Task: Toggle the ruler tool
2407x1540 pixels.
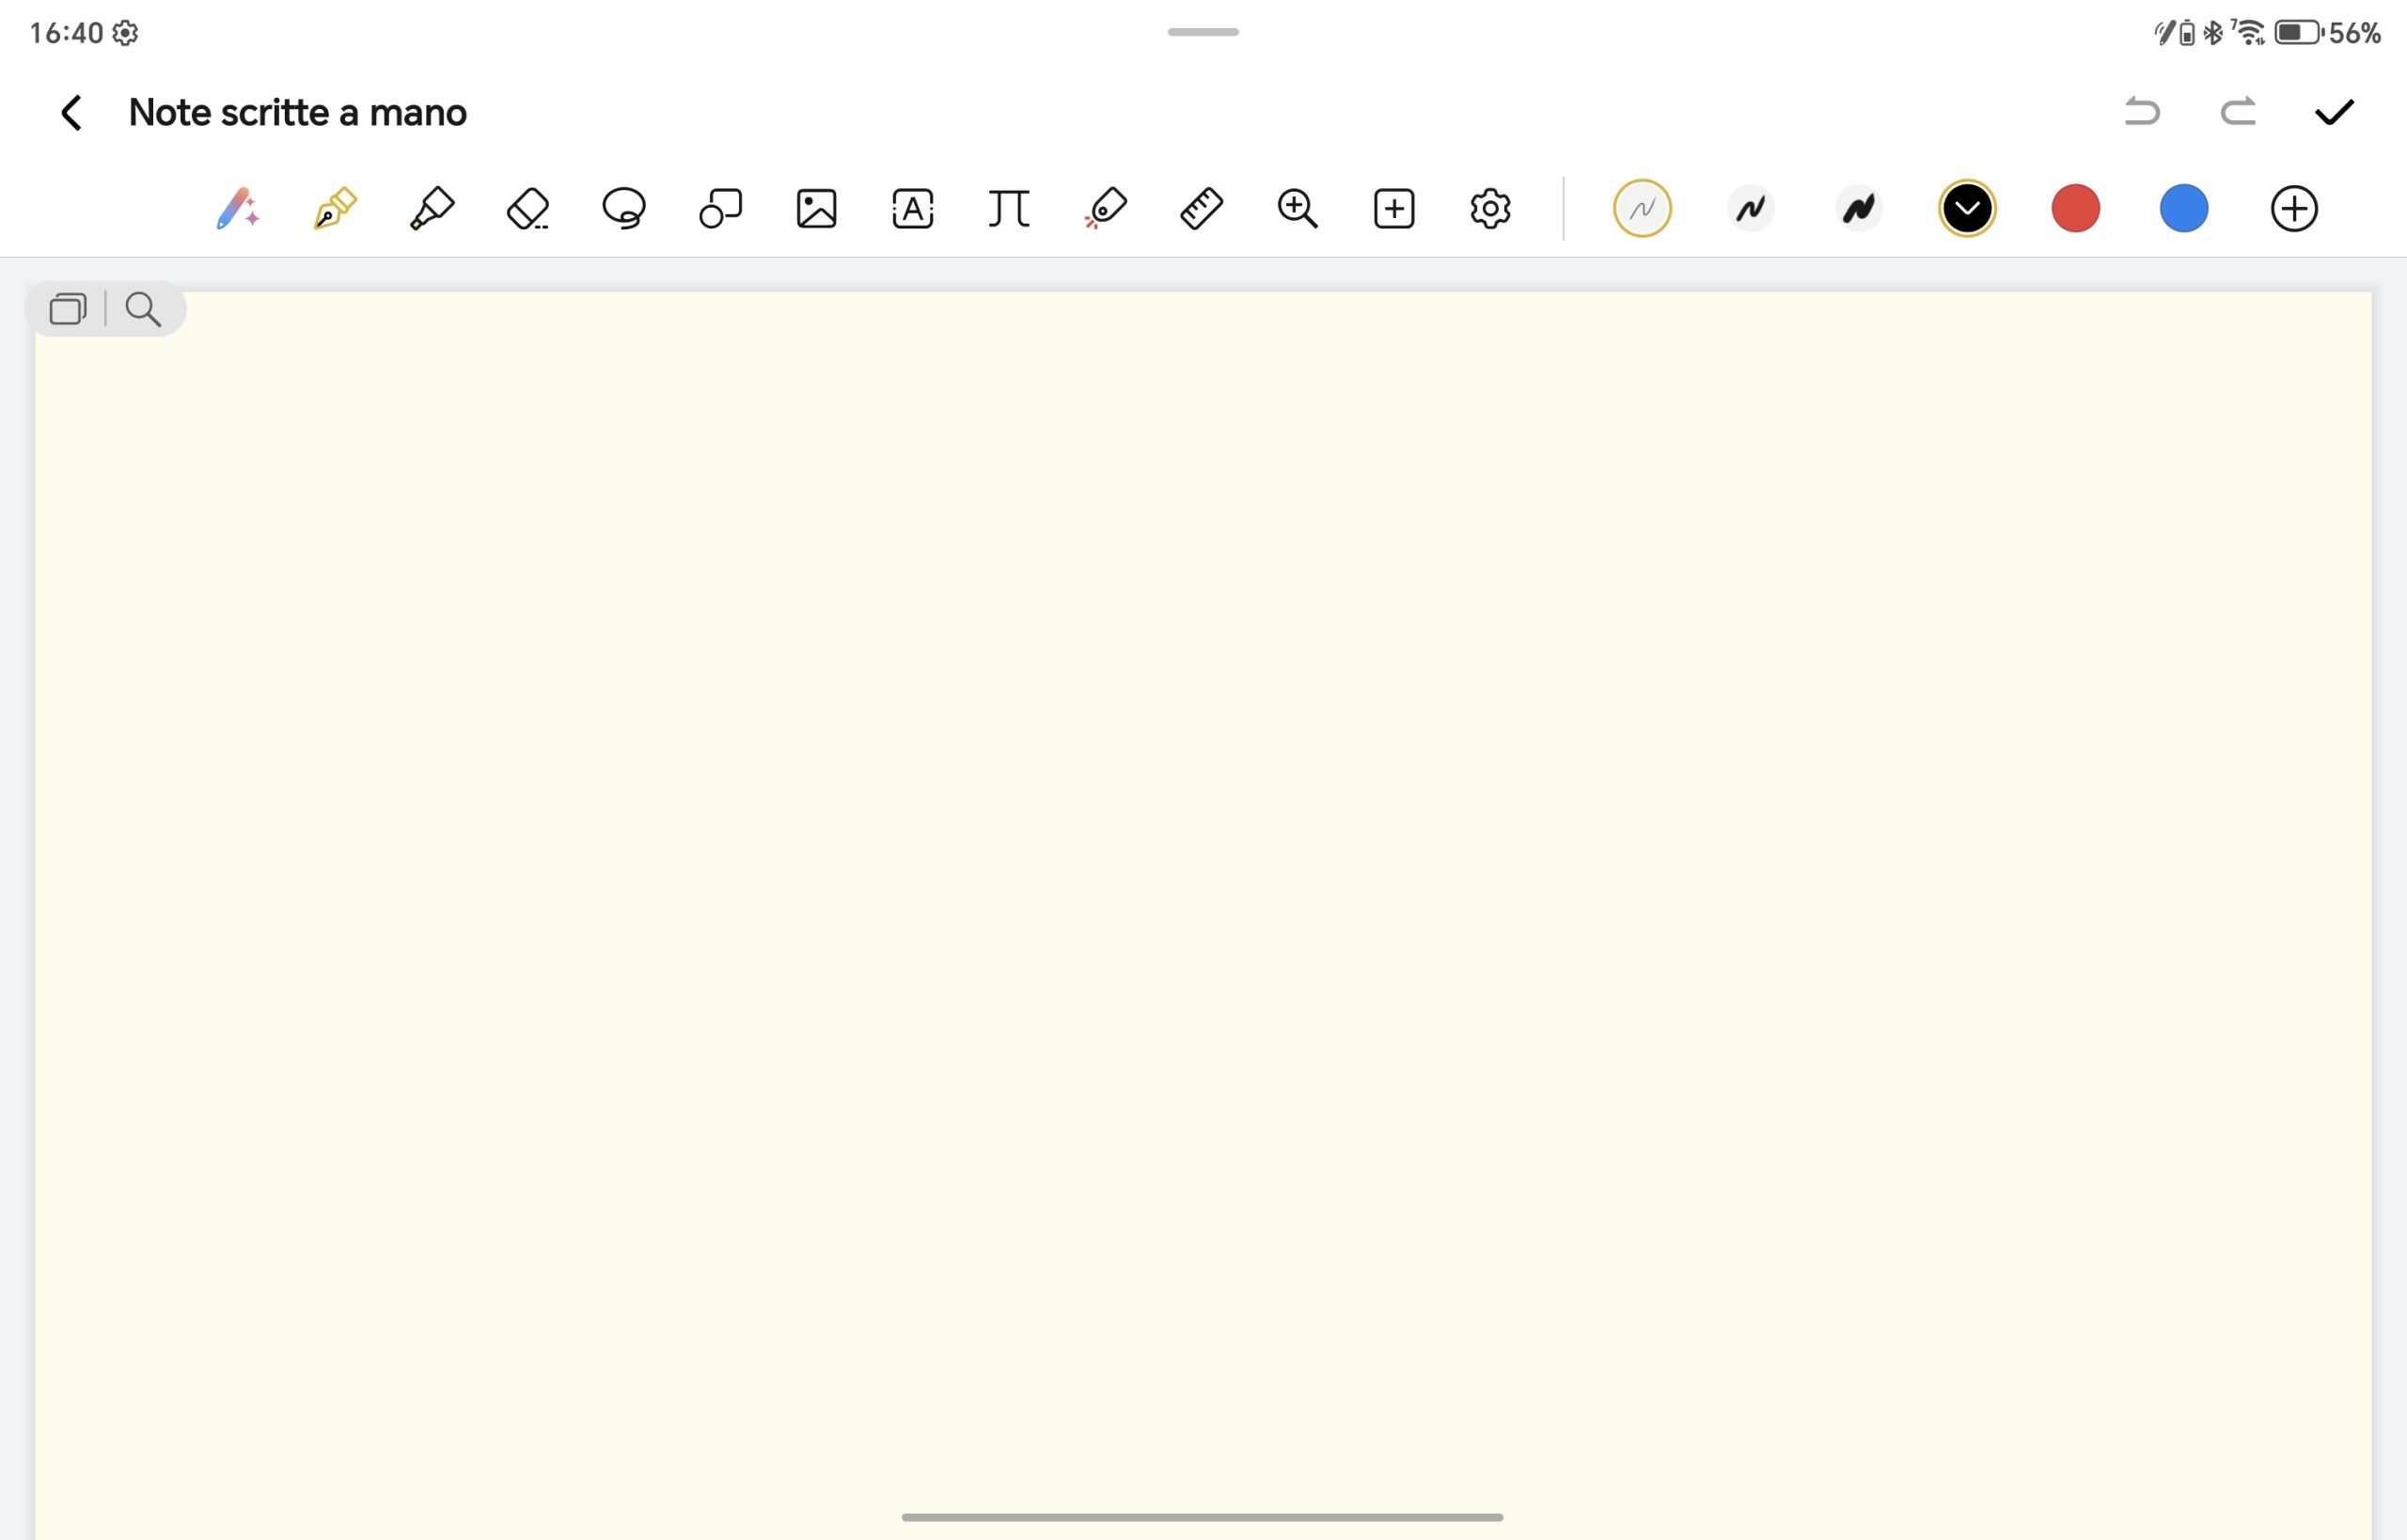Action: (x=1201, y=209)
